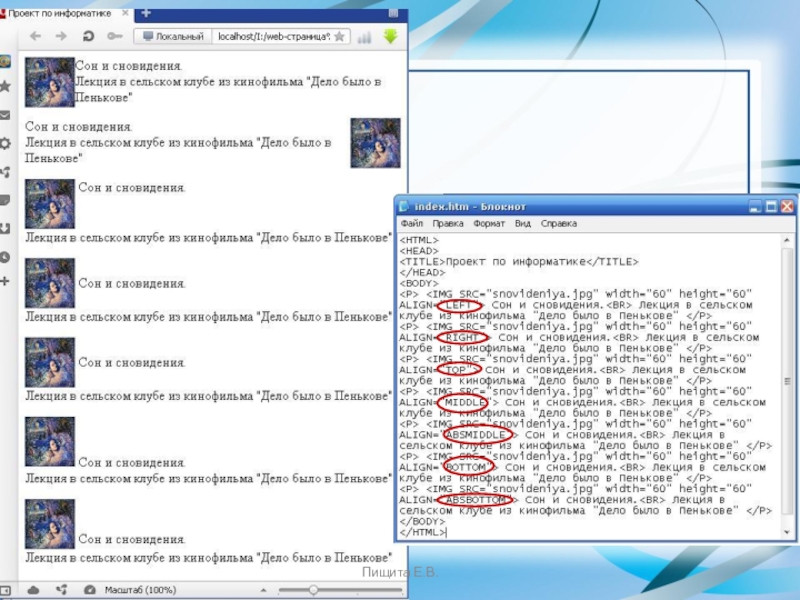Open the sidebar mail envelope panel
Image resolution: width=800 pixels, height=600 pixels.
[x=6, y=115]
